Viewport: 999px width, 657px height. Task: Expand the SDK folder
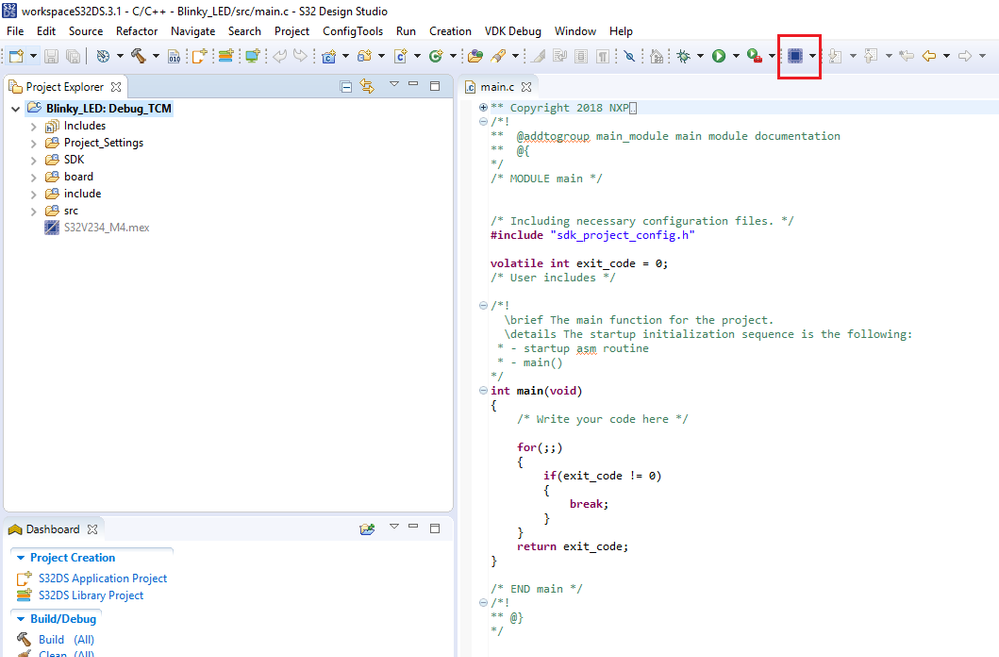(34, 161)
